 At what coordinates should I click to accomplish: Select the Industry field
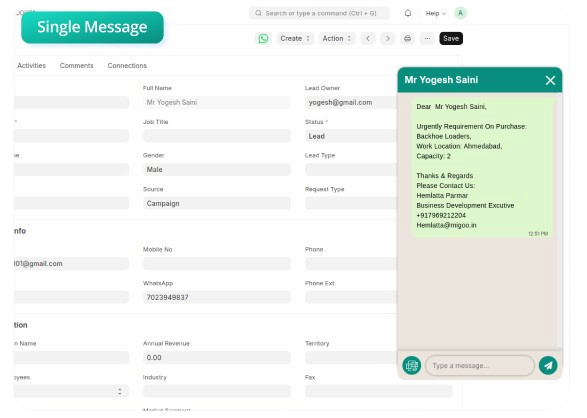[216, 391]
